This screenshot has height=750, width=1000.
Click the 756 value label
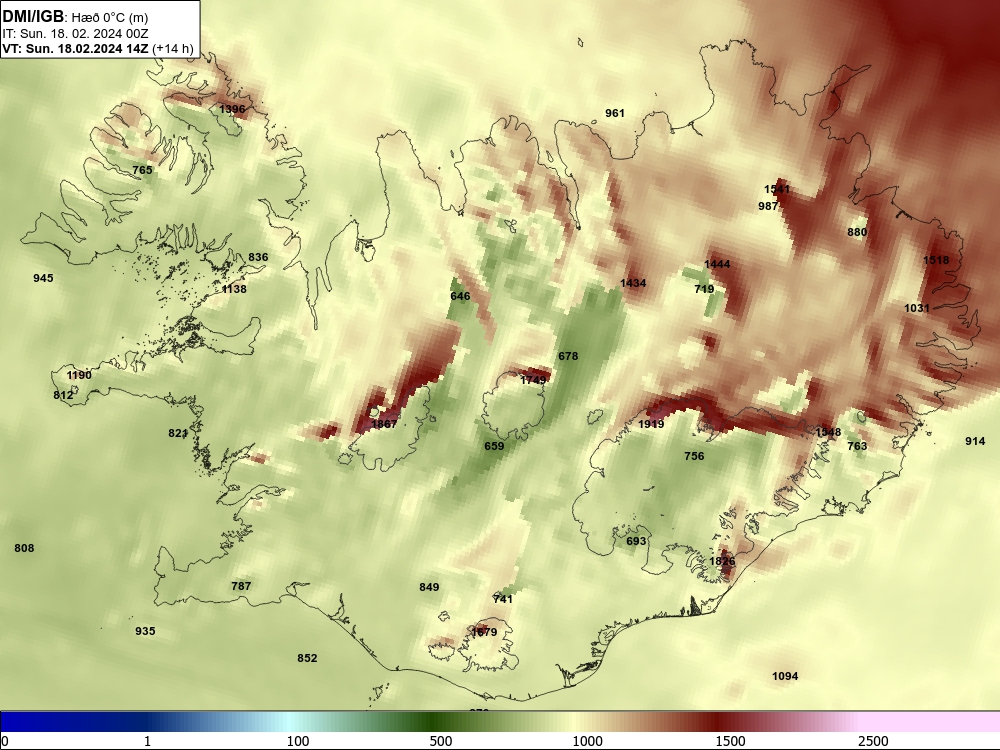click(695, 456)
